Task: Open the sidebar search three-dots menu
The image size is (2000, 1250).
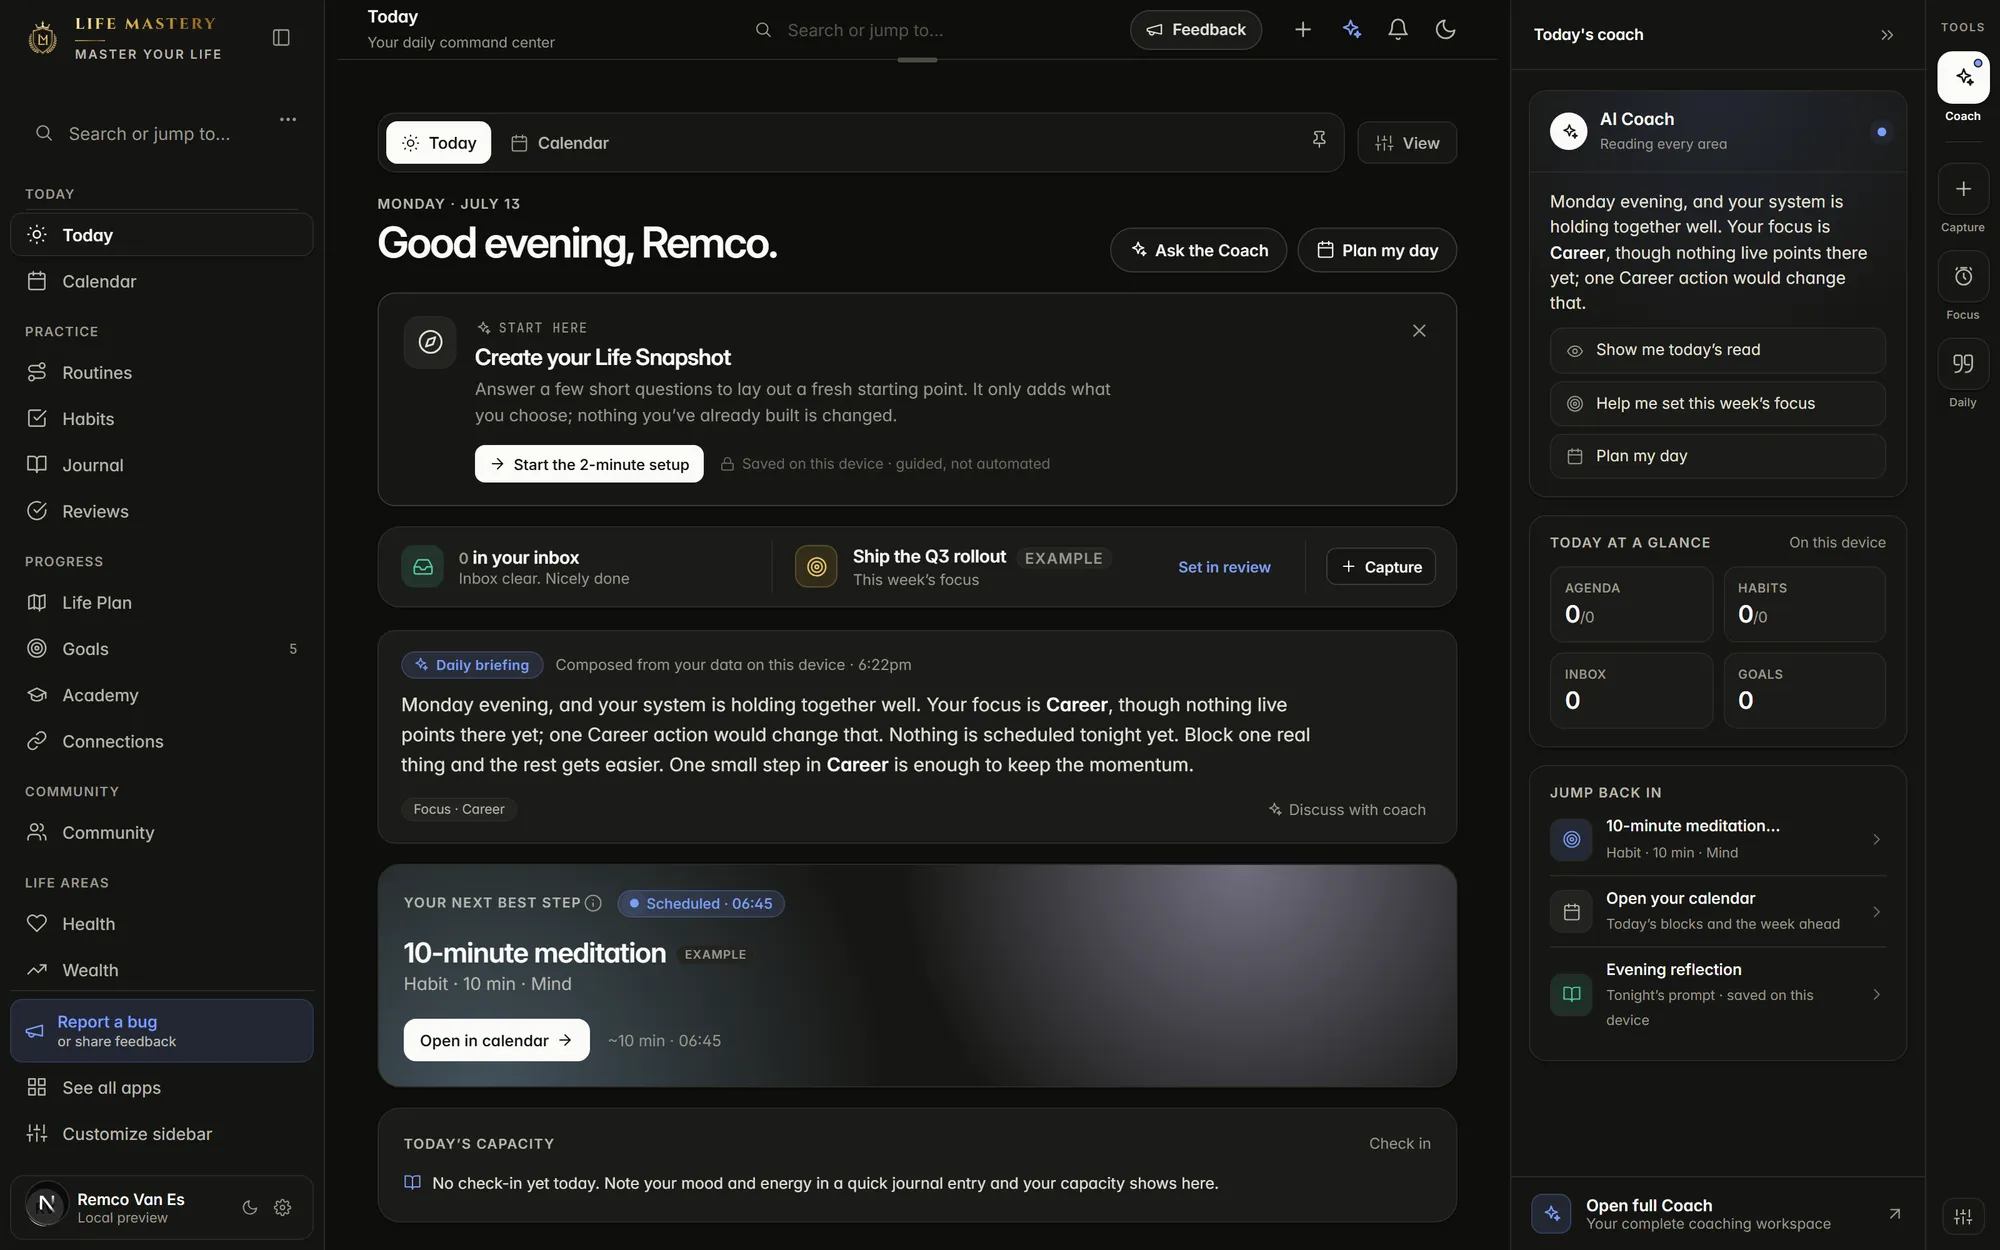Action: coord(288,119)
